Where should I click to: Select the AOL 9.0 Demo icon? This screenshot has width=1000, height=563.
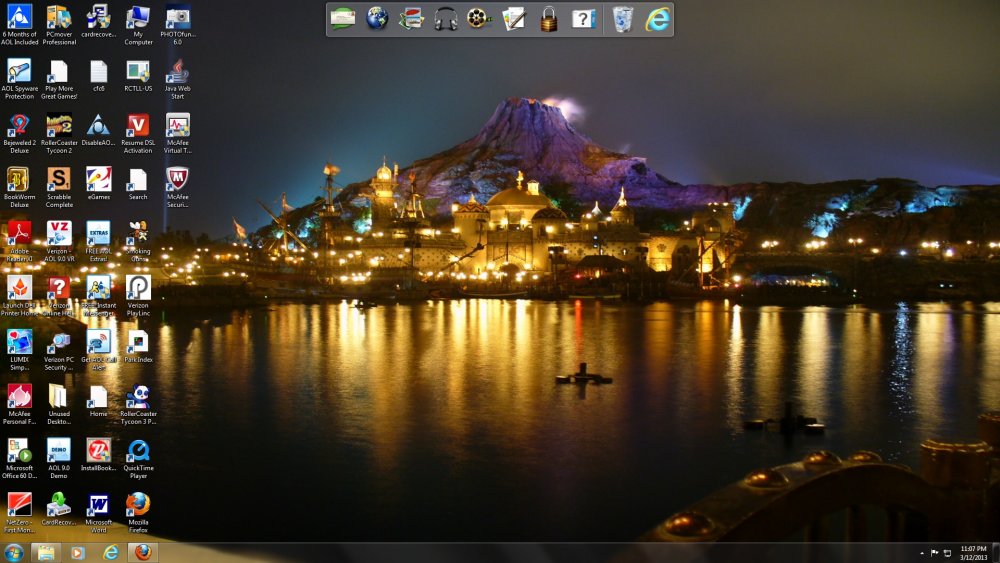pyautogui.click(x=59, y=459)
